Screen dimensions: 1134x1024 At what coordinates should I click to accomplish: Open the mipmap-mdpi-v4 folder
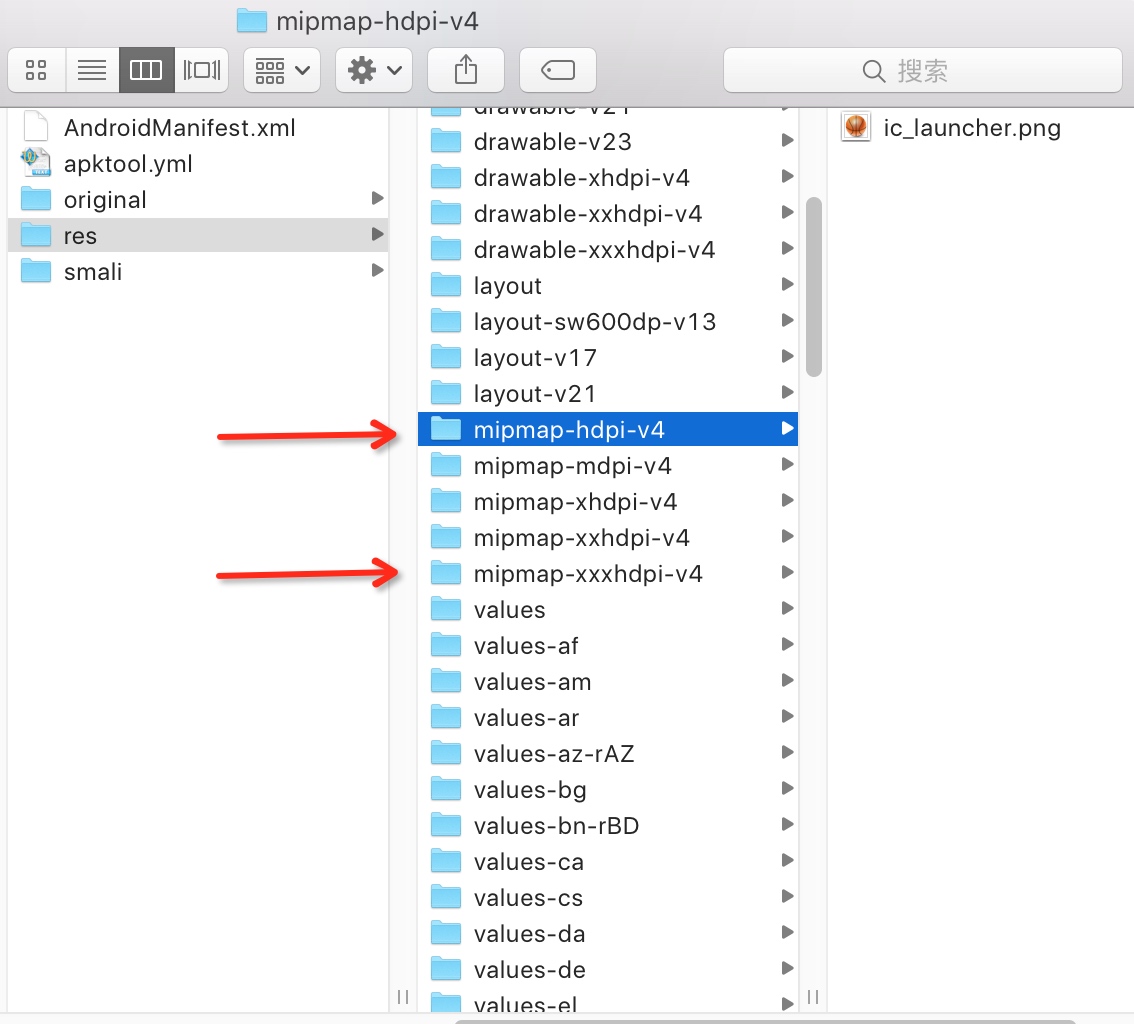tap(608, 465)
